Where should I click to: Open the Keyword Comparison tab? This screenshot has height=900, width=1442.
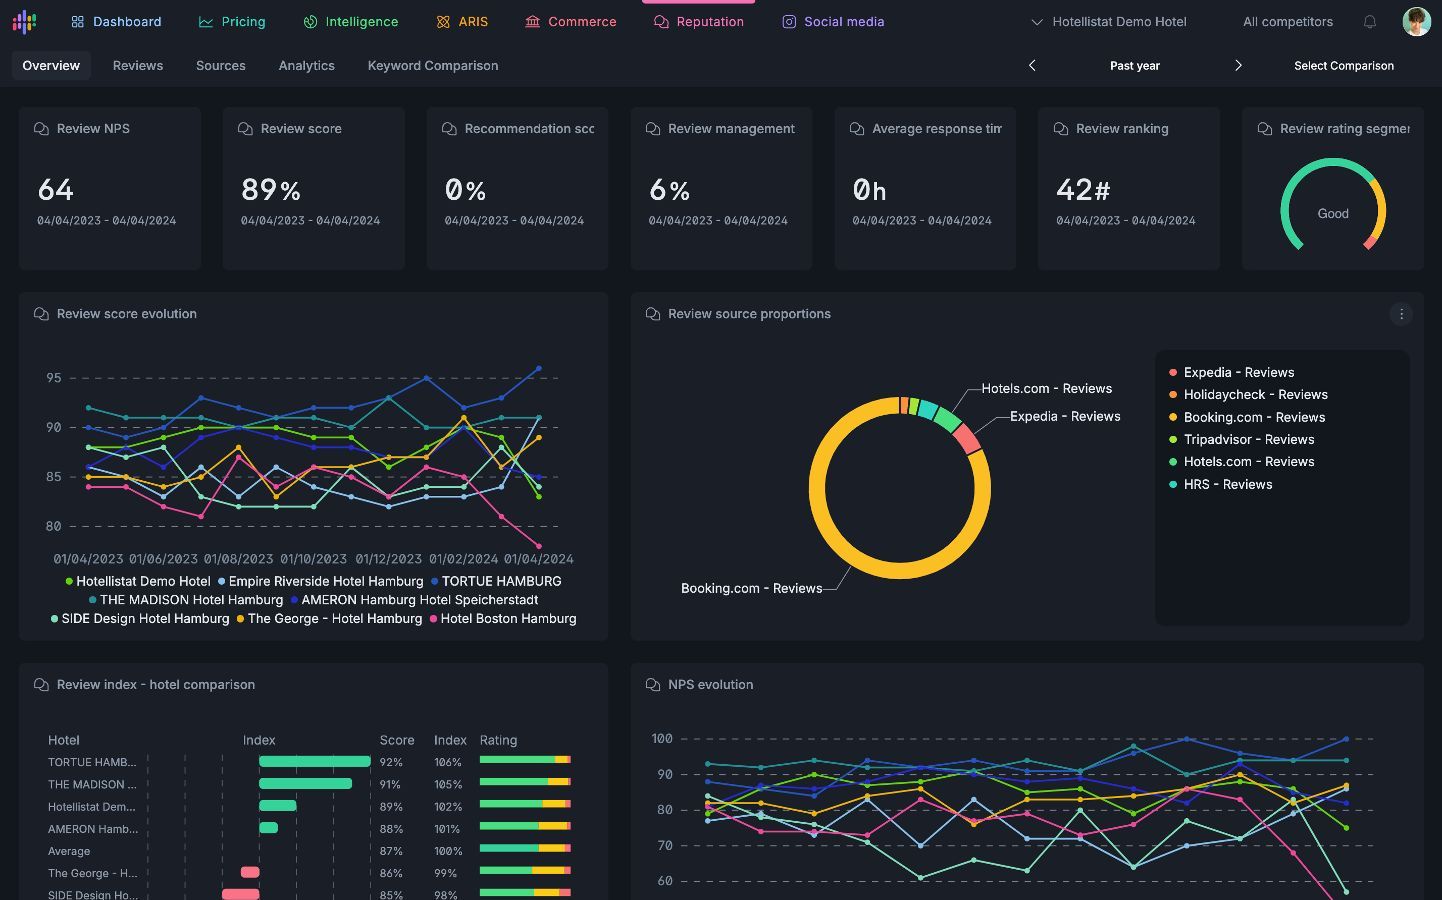click(x=433, y=65)
